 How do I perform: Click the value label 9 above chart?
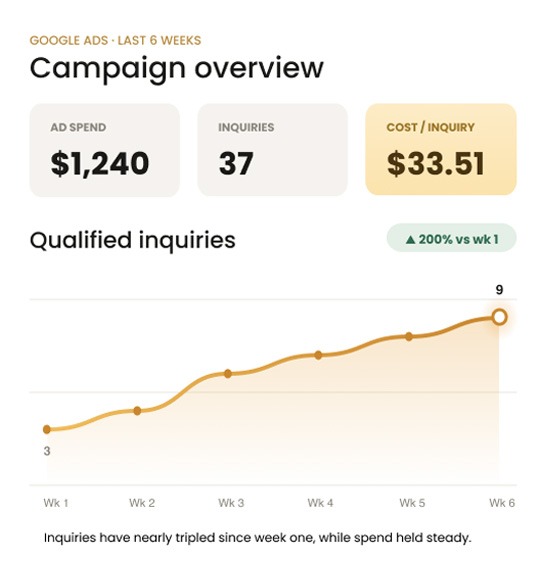pos(499,290)
